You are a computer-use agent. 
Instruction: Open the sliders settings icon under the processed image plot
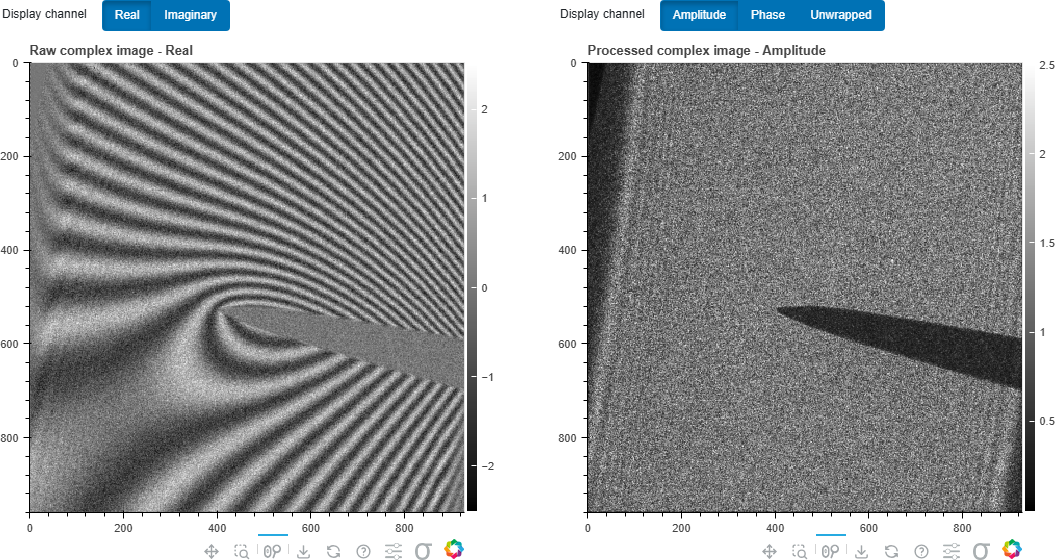click(951, 552)
